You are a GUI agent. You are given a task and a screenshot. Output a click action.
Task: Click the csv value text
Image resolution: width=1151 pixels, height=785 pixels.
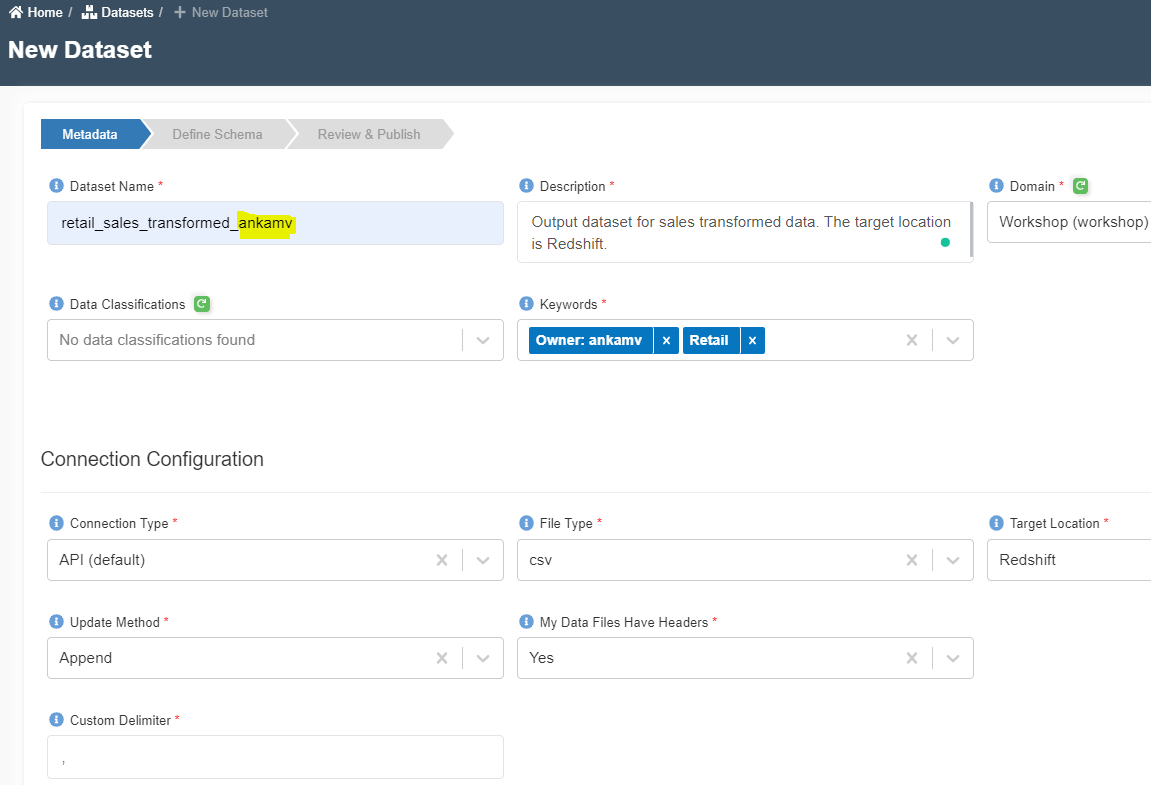coord(540,560)
